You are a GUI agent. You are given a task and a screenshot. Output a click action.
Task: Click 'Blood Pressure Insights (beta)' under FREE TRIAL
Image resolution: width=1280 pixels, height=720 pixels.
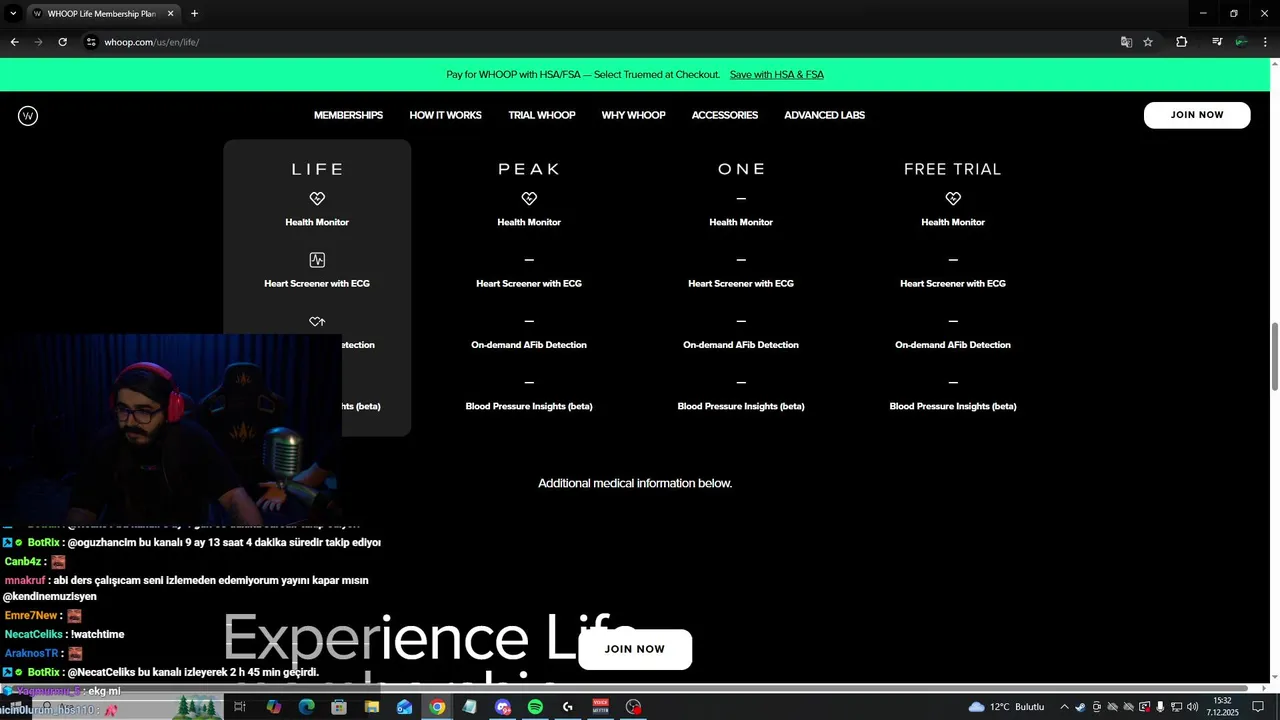click(x=953, y=406)
